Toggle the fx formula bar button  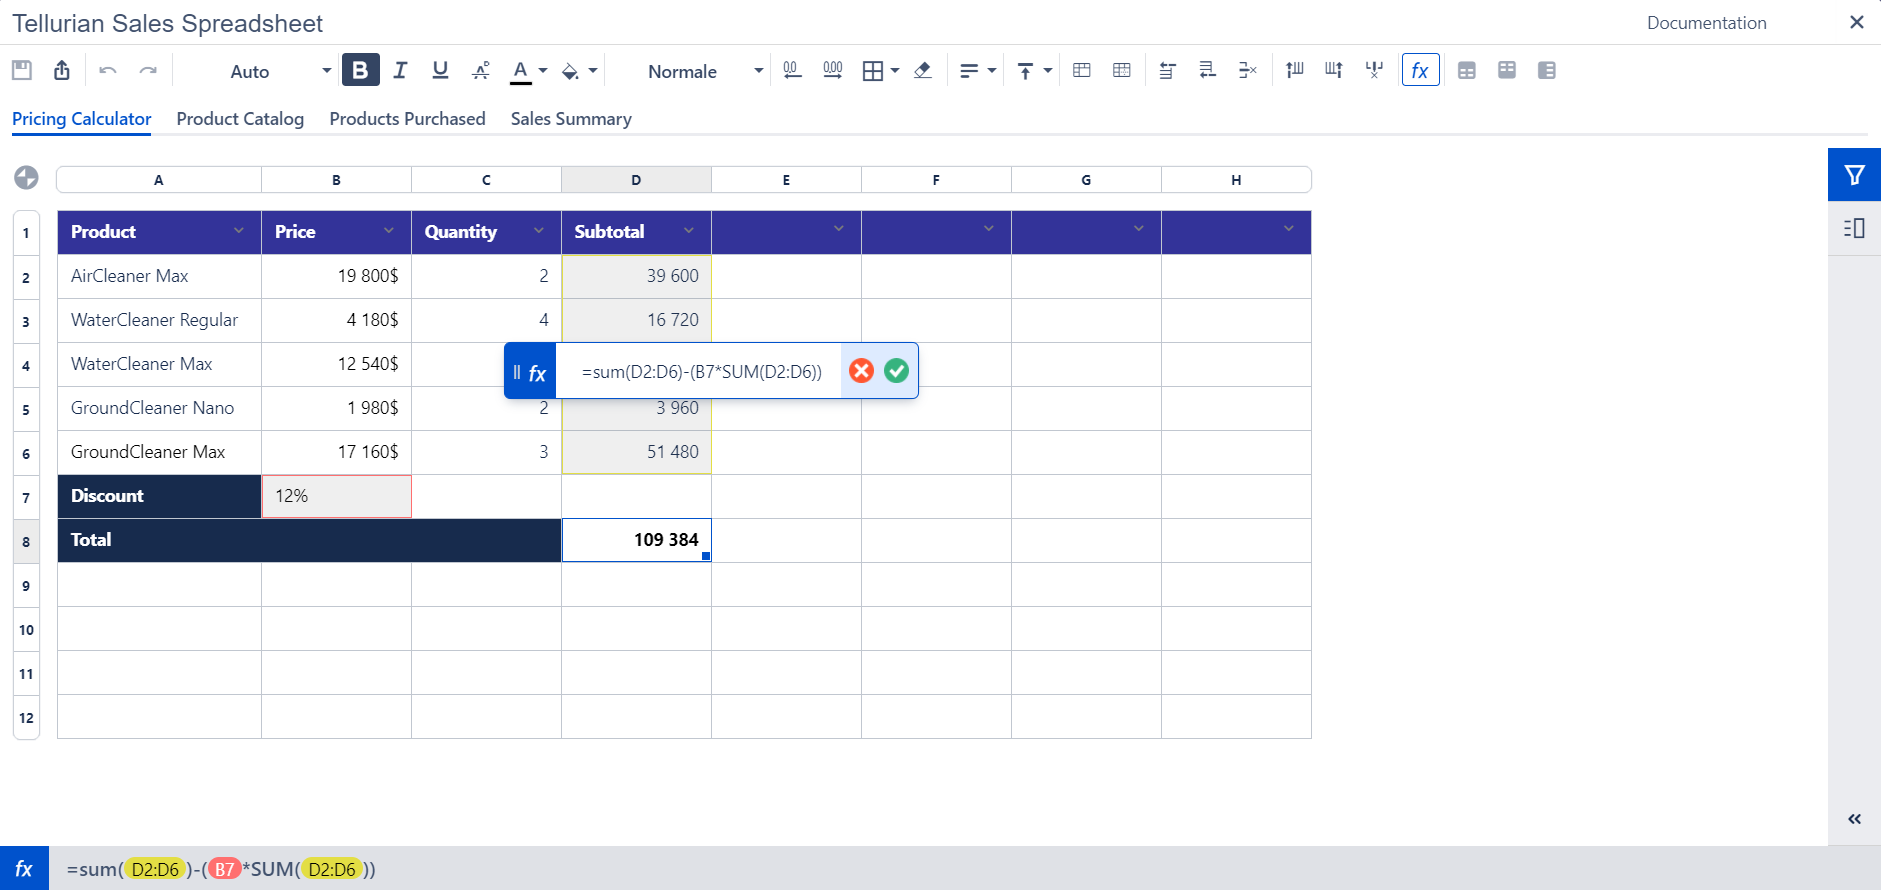[x=1420, y=70]
